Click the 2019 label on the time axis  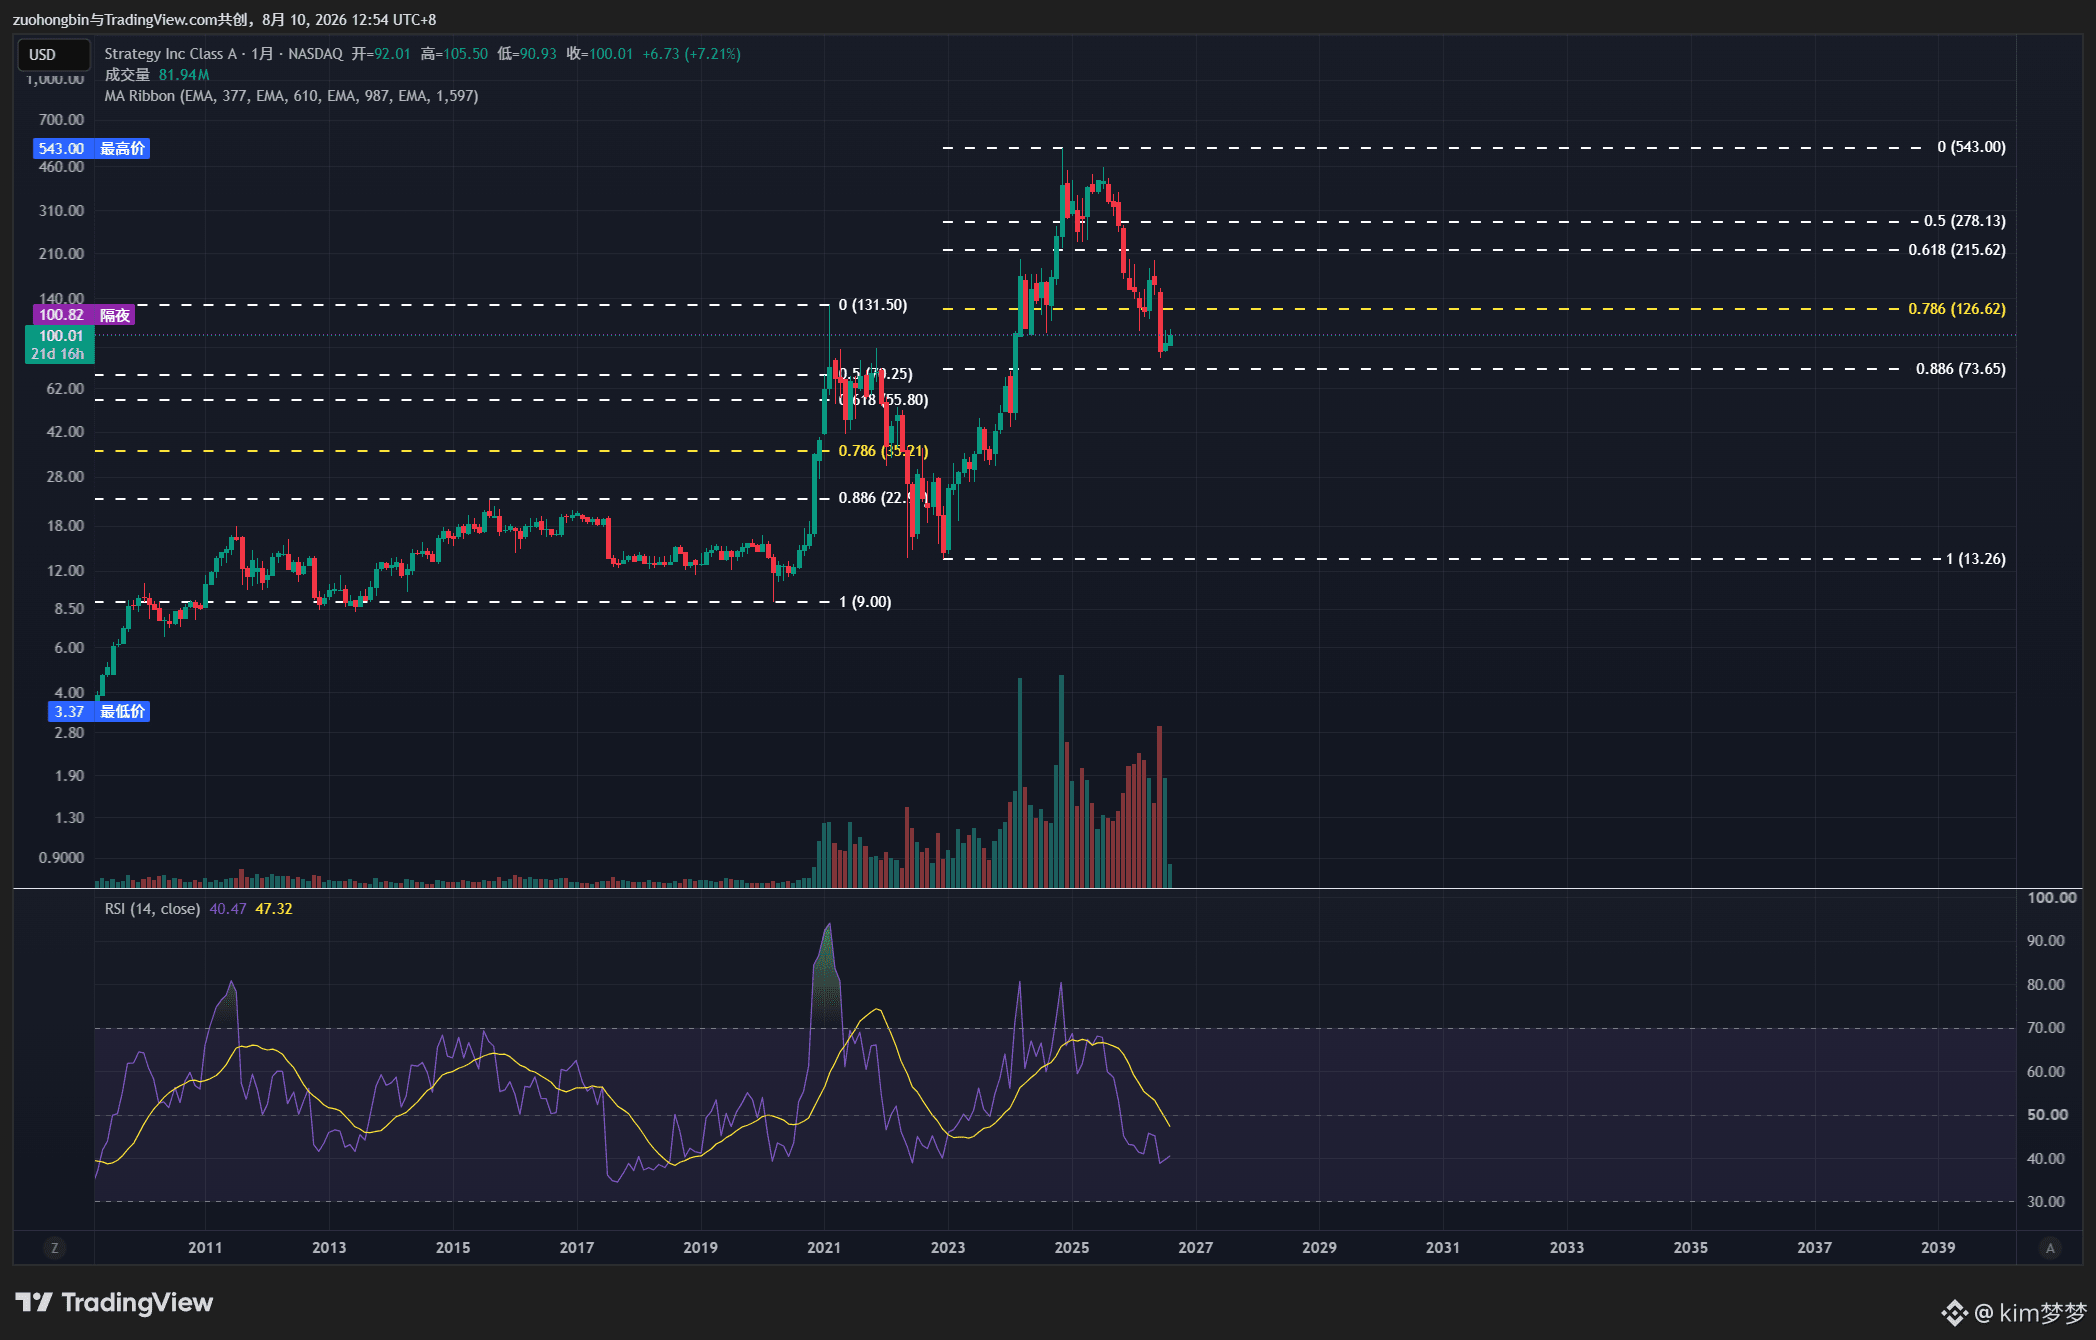click(700, 1248)
